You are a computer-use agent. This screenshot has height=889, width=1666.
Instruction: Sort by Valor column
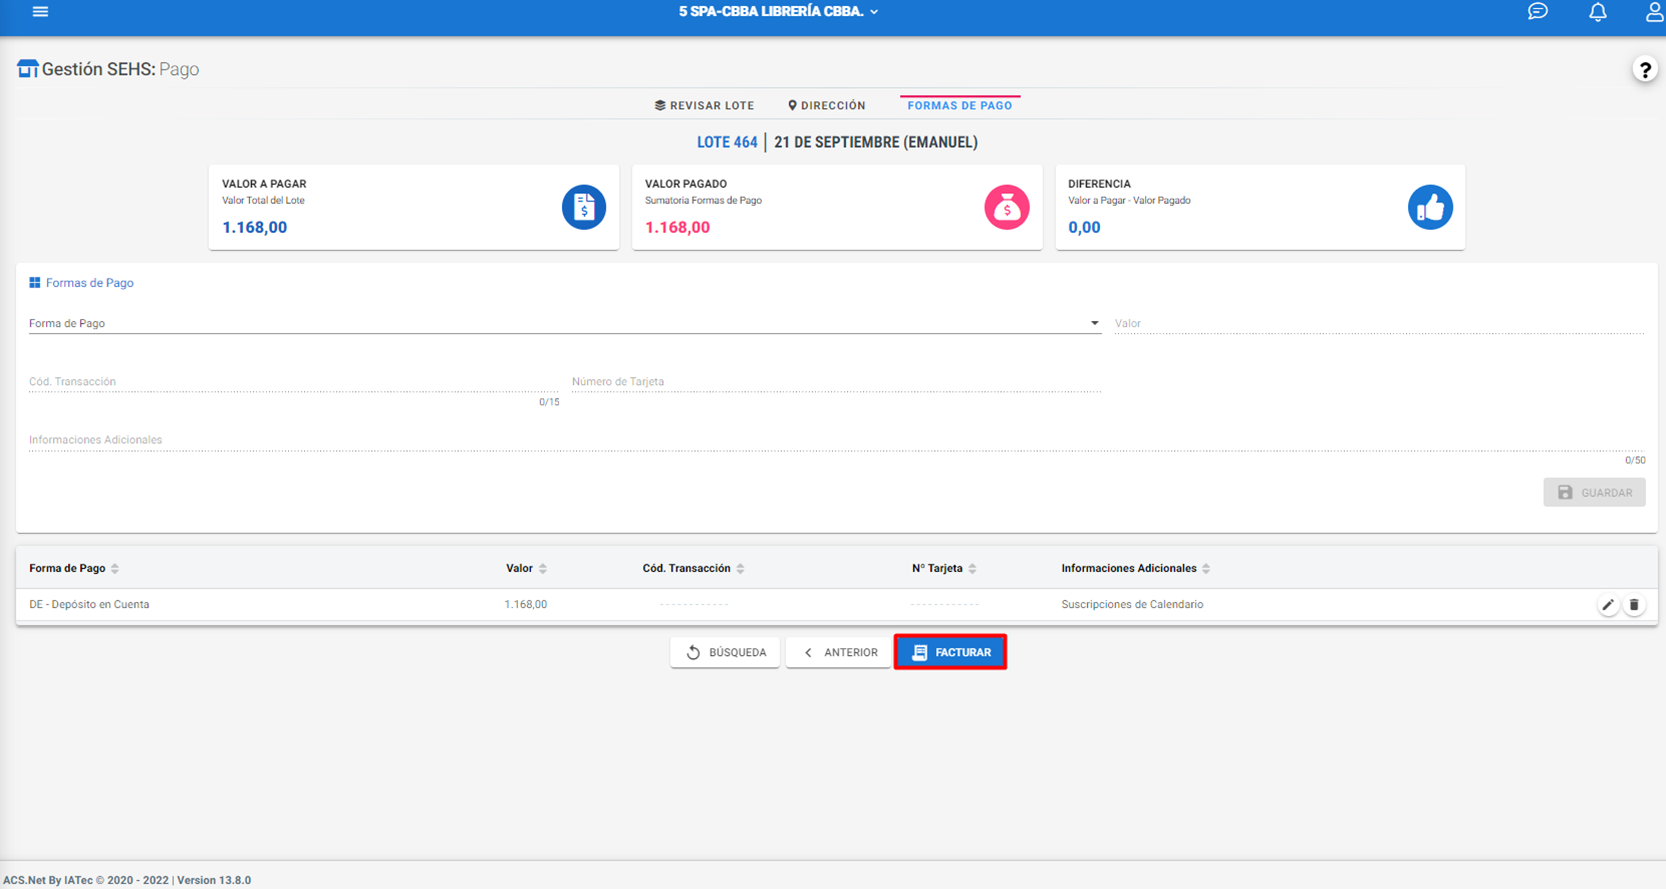pyautogui.click(x=543, y=569)
